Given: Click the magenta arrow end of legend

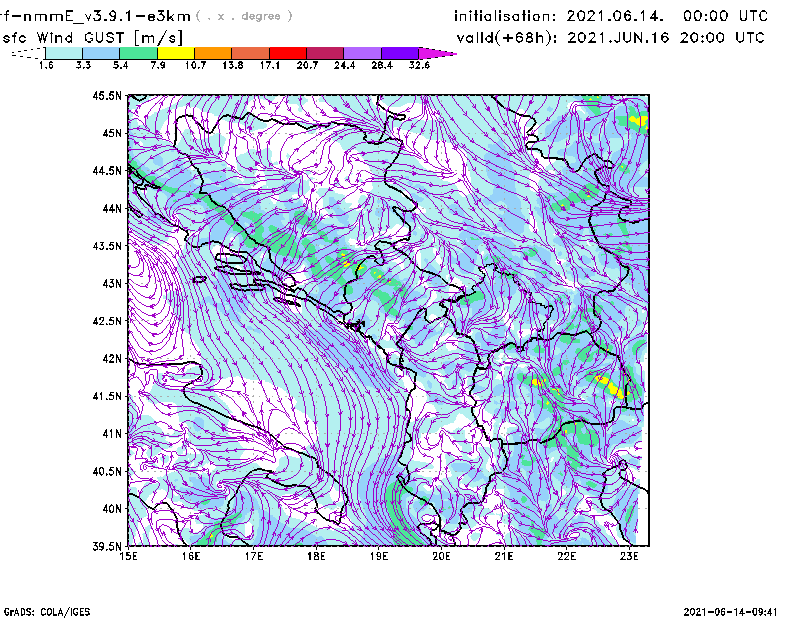Looking at the screenshot, I should click(437, 53).
